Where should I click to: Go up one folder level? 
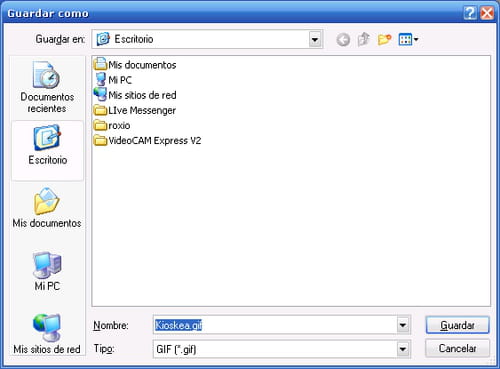(x=364, y=39)
